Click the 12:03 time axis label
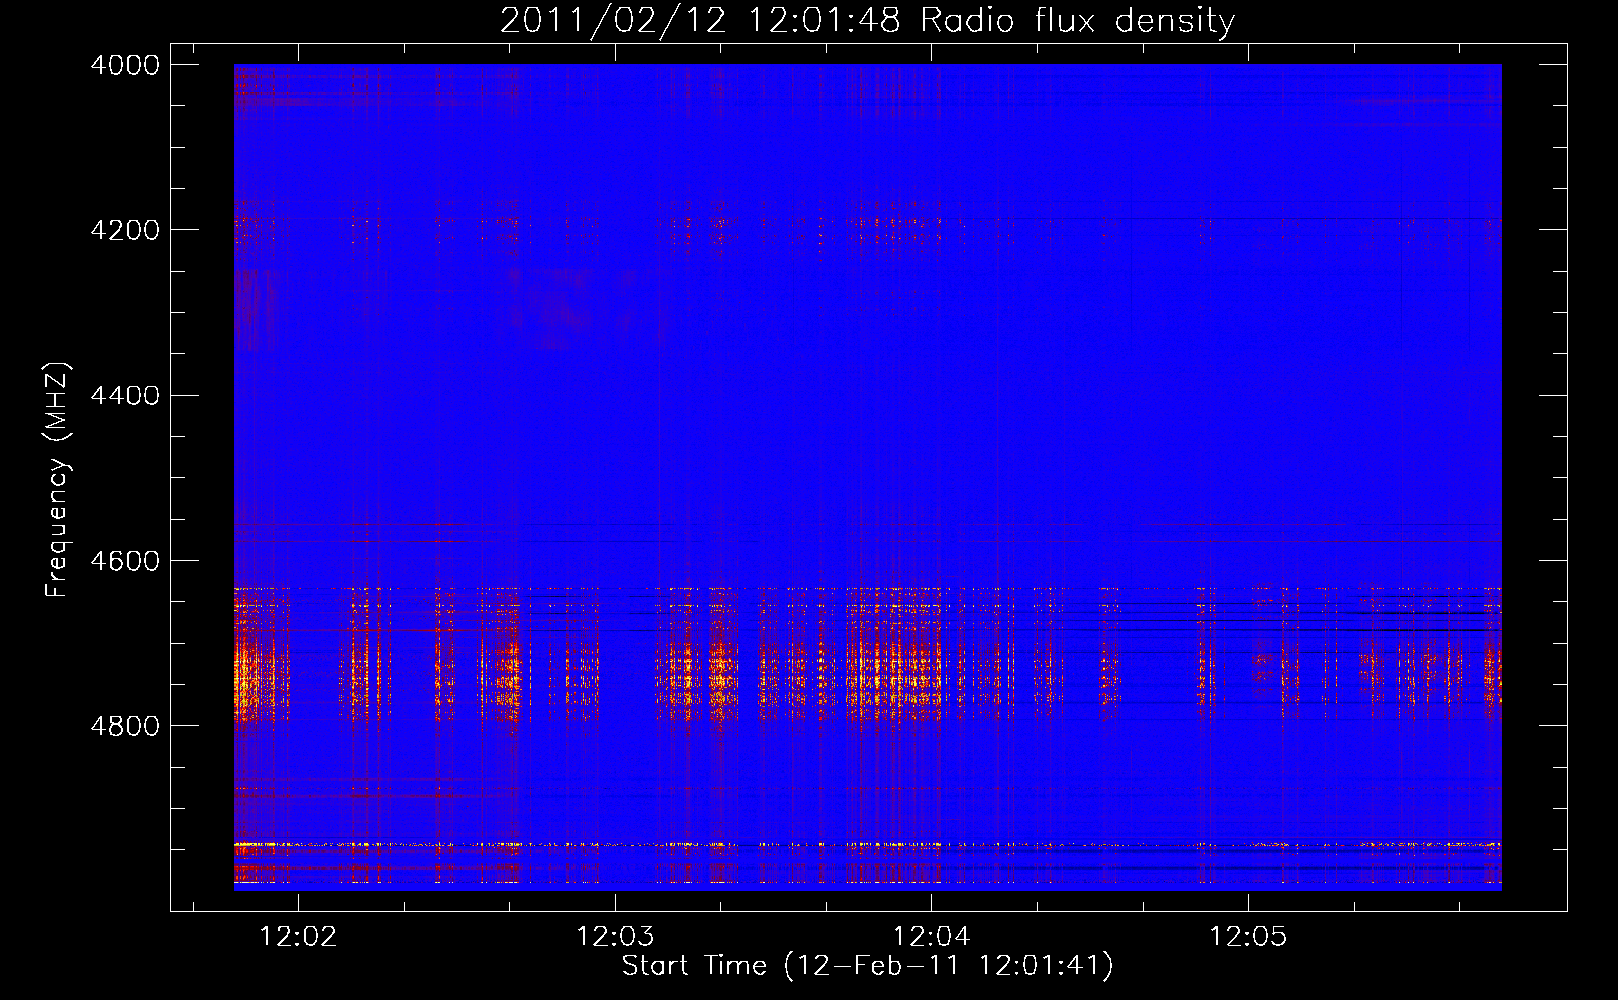 coord(615,937)
